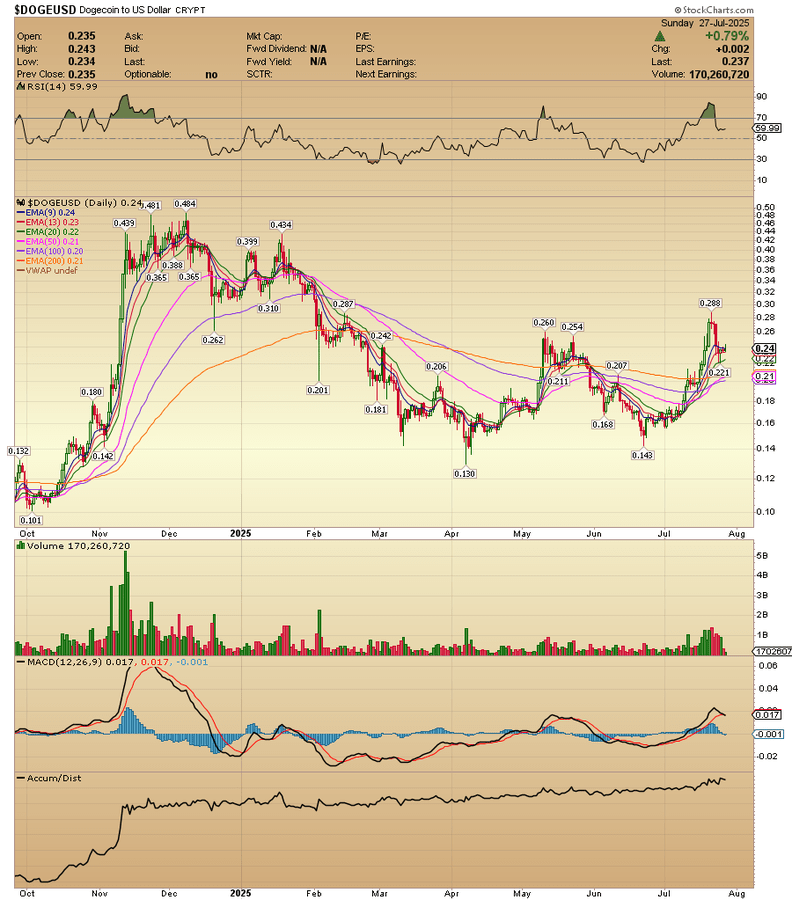The height and width of the screenshot is (900, 792).
Task: Click the 'Dogecoin to US Dollar' name
Action: pos(125,10)
